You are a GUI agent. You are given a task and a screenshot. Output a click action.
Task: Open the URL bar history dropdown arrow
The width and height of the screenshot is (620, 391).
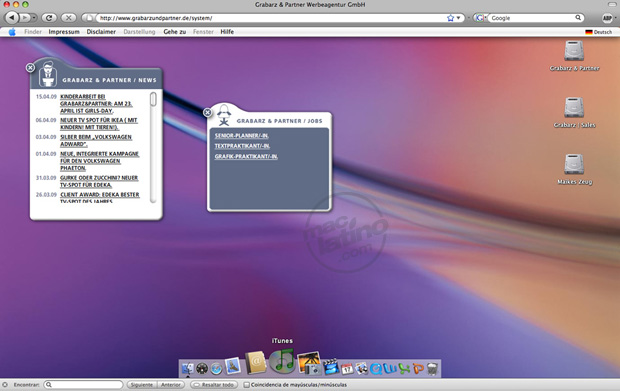[x=459, y=18]
